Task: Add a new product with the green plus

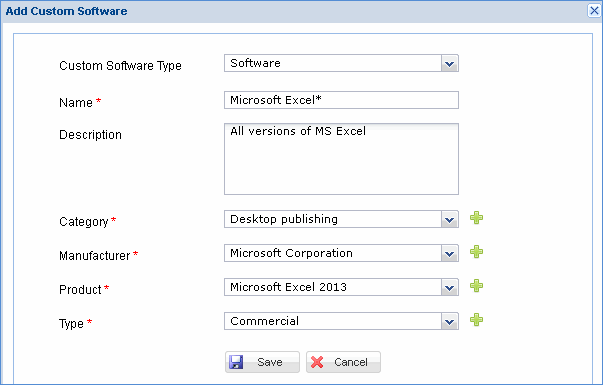Action: (476, 286)
